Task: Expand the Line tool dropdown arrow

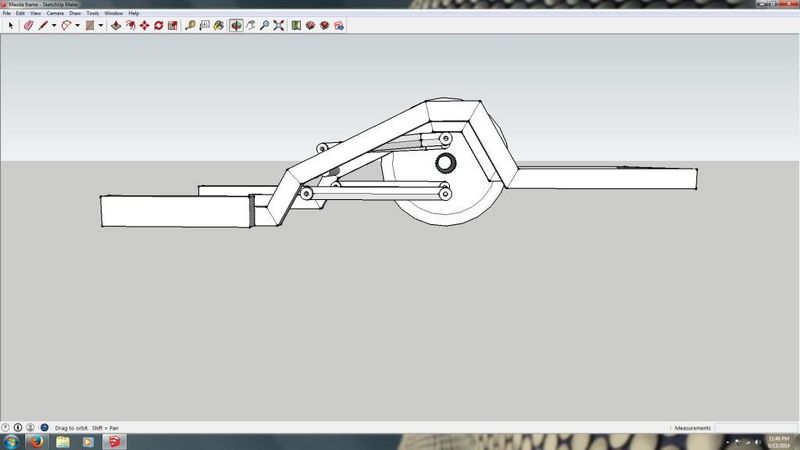Action: pos(54,25)
